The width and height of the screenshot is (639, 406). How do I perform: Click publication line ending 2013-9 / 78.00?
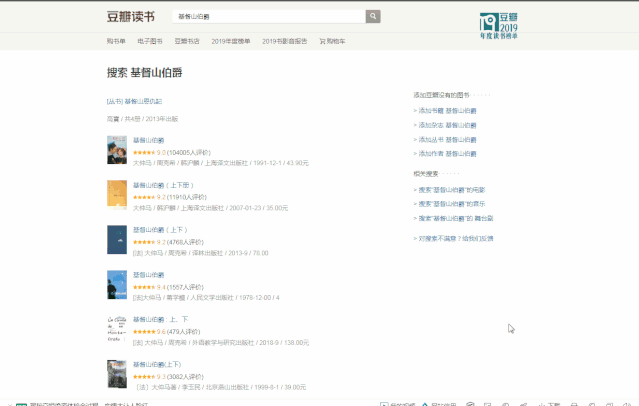point(201,253)
